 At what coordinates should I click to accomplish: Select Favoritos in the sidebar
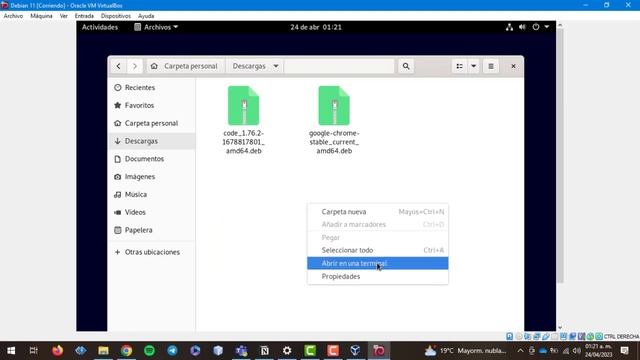click(152, 105)
